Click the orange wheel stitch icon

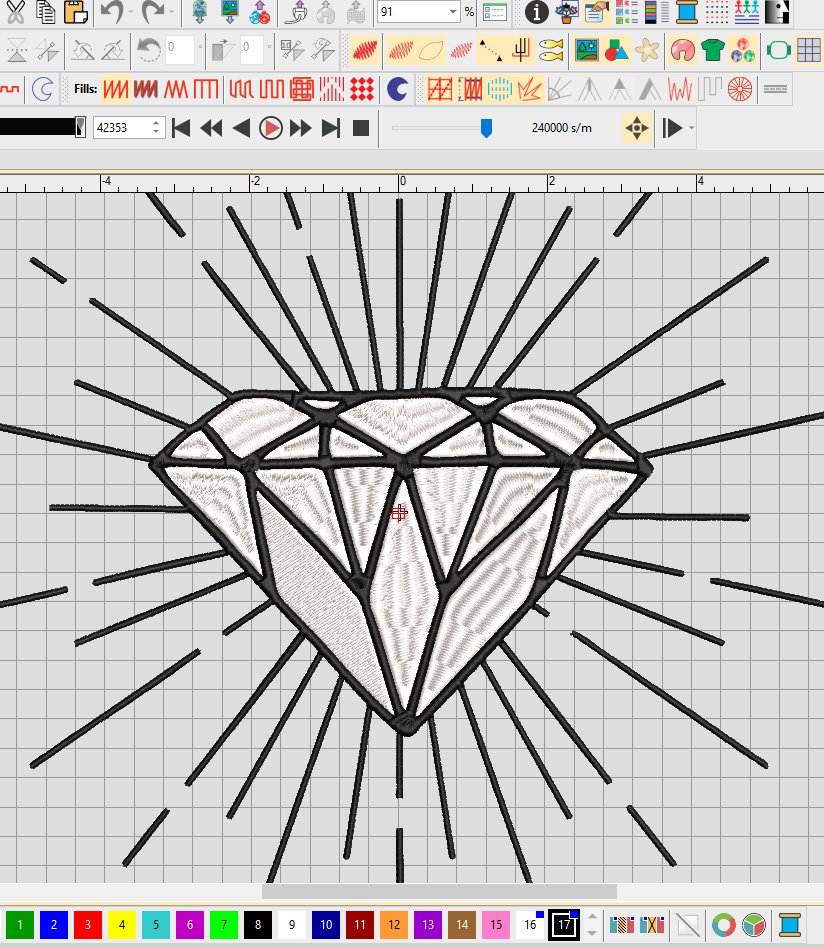[x=740, y=89]
